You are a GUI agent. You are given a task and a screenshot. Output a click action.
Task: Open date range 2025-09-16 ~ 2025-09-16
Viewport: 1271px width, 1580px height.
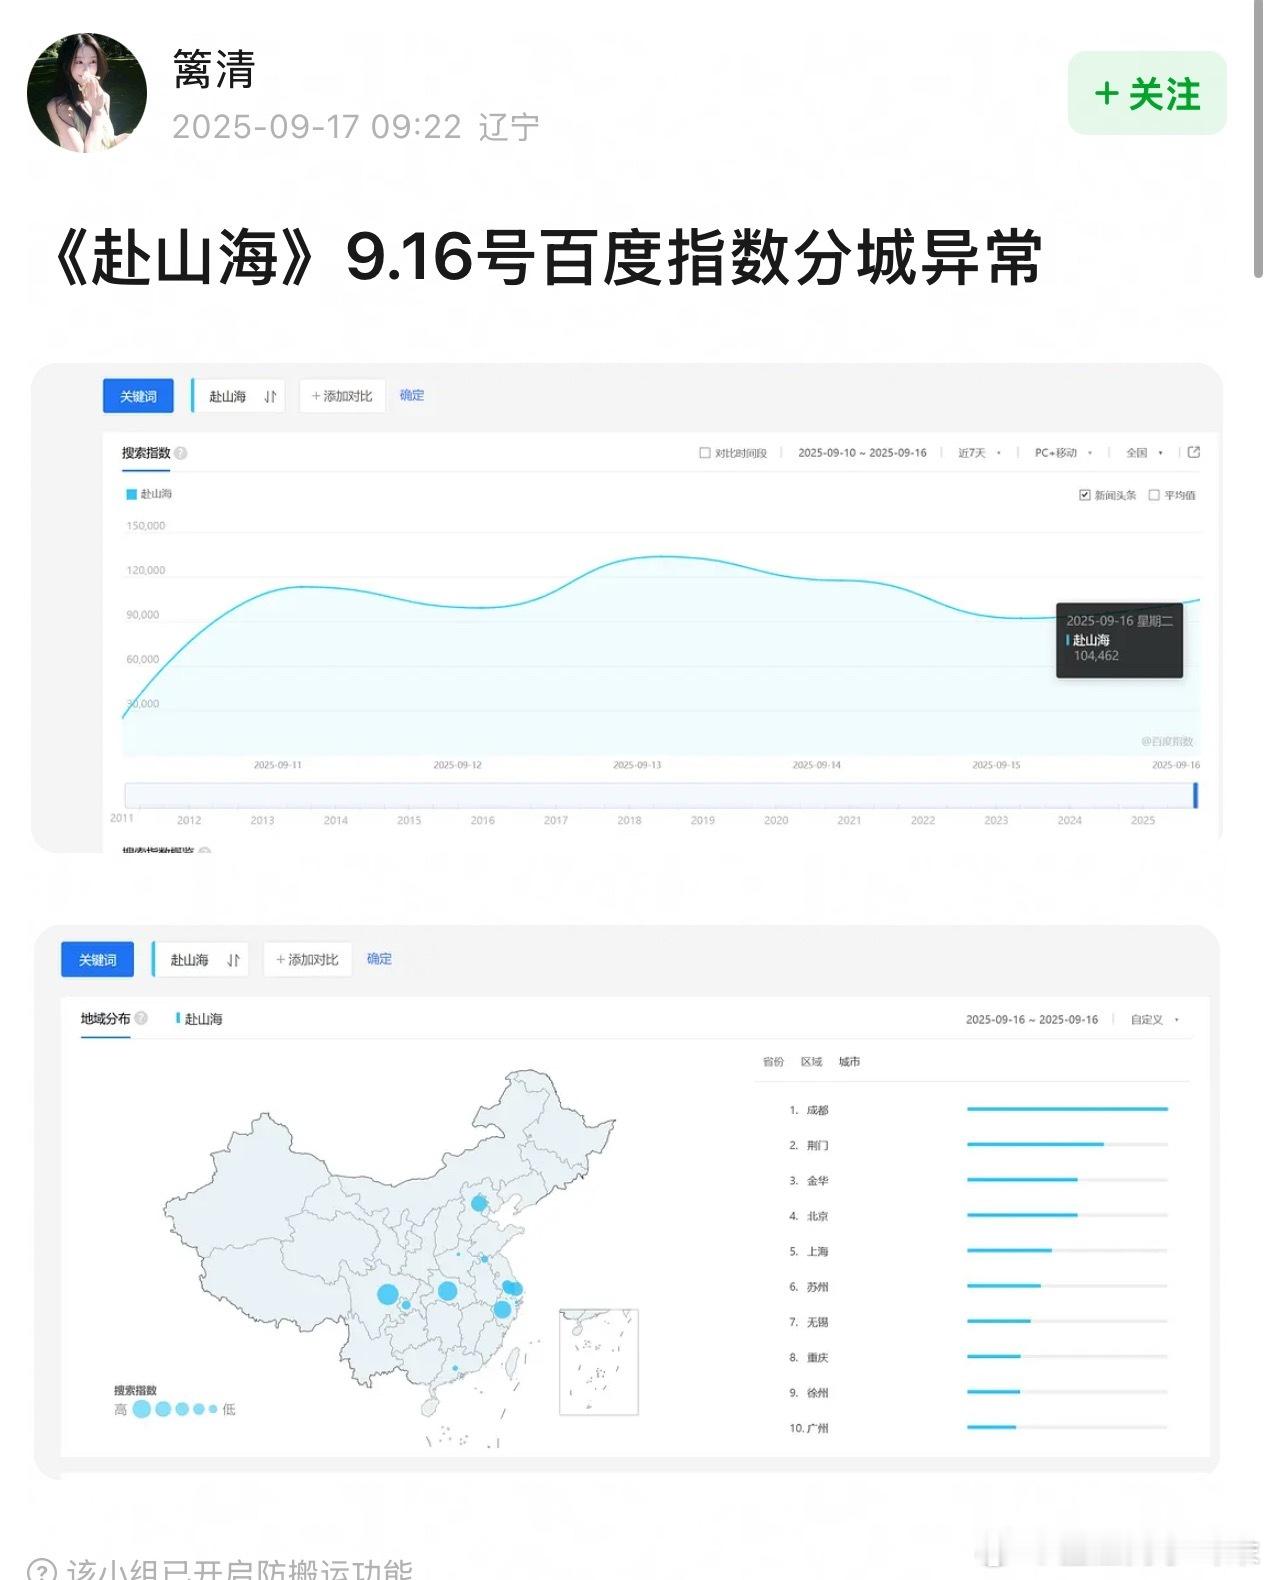click(1031, 1019)
